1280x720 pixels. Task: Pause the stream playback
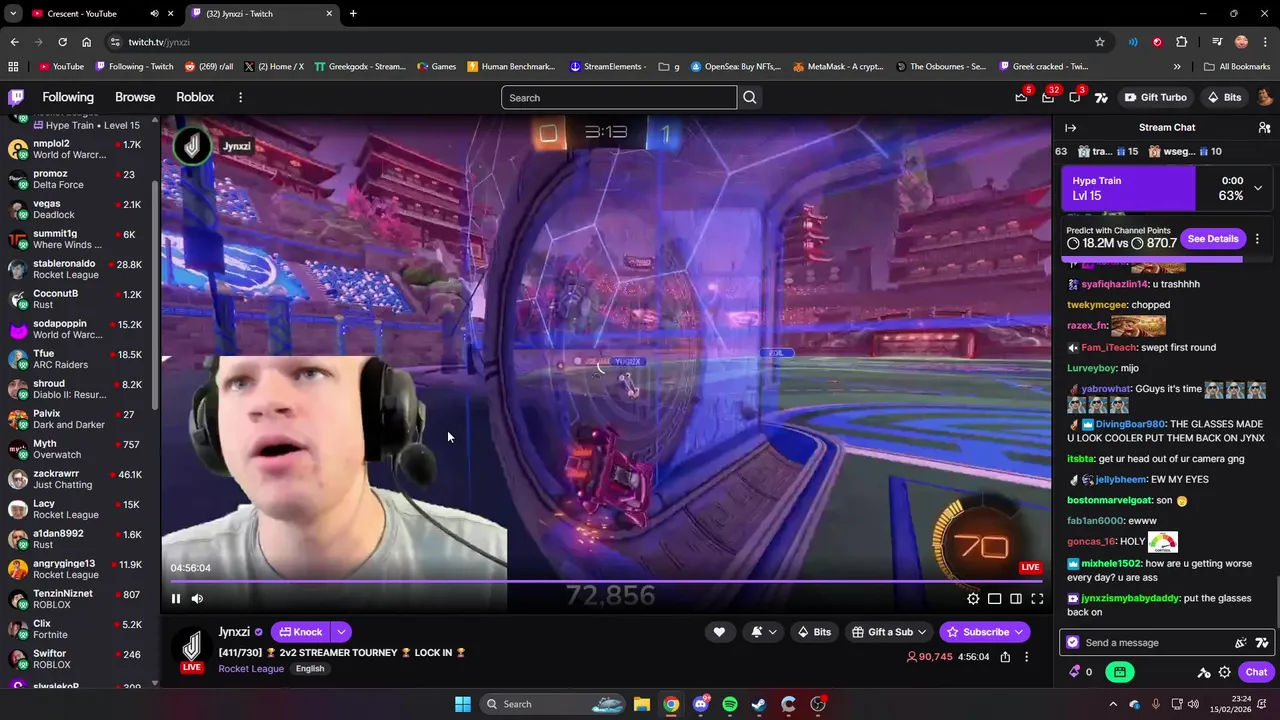(x=176, y=599)
